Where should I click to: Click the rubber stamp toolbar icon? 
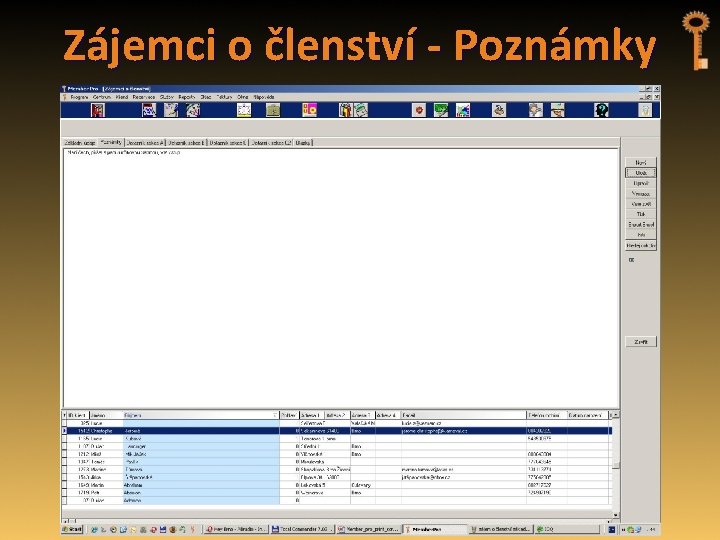pyautogui.click(x=499, y=110)
